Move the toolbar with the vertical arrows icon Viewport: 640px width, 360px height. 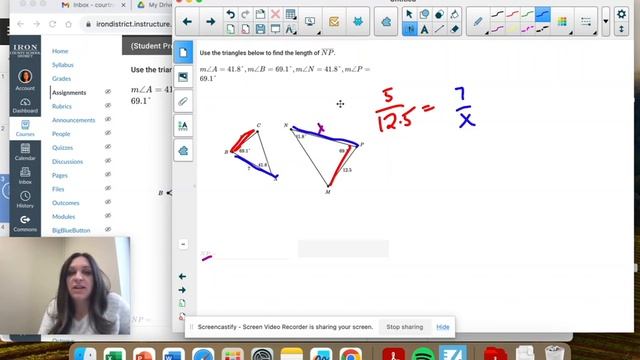click(x=621, y=29)
